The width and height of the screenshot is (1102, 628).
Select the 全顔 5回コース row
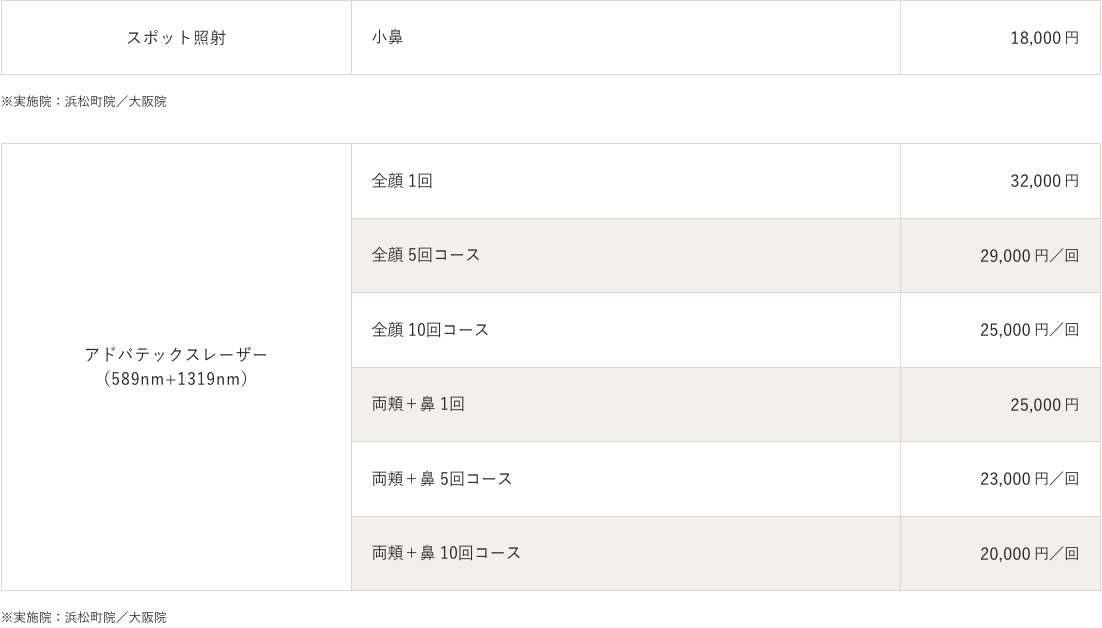426,255
